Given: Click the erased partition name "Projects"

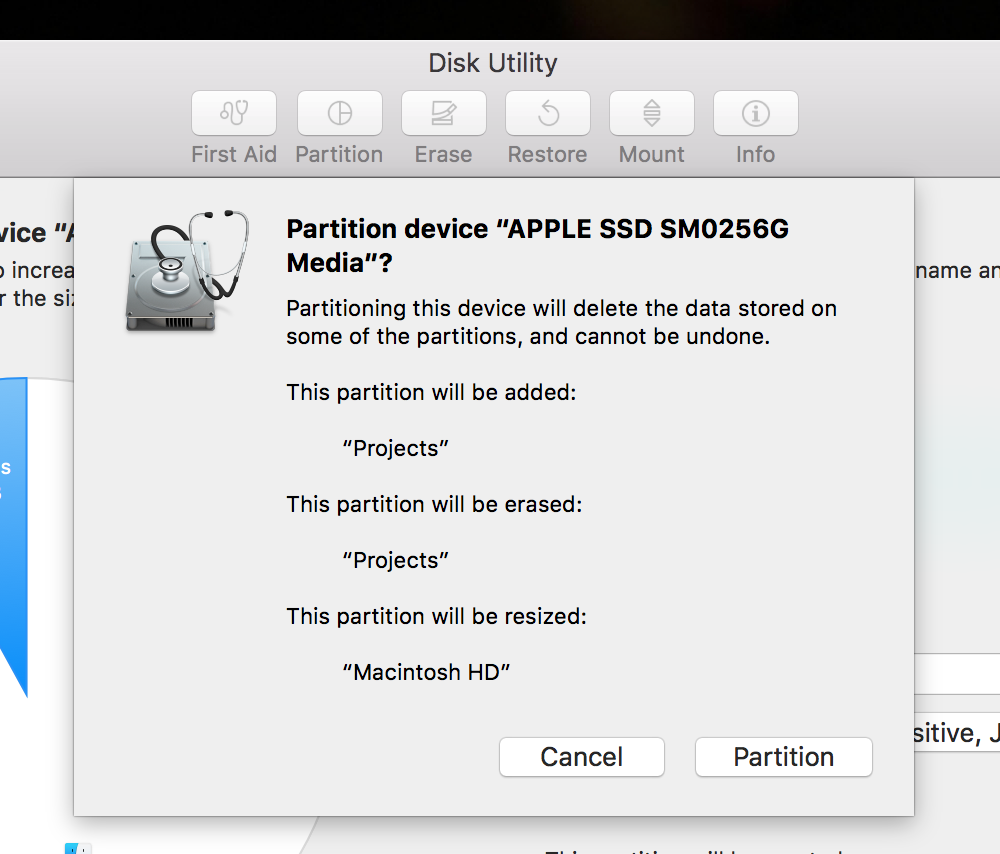Looking at the screenshot, I should coord(395,561).
